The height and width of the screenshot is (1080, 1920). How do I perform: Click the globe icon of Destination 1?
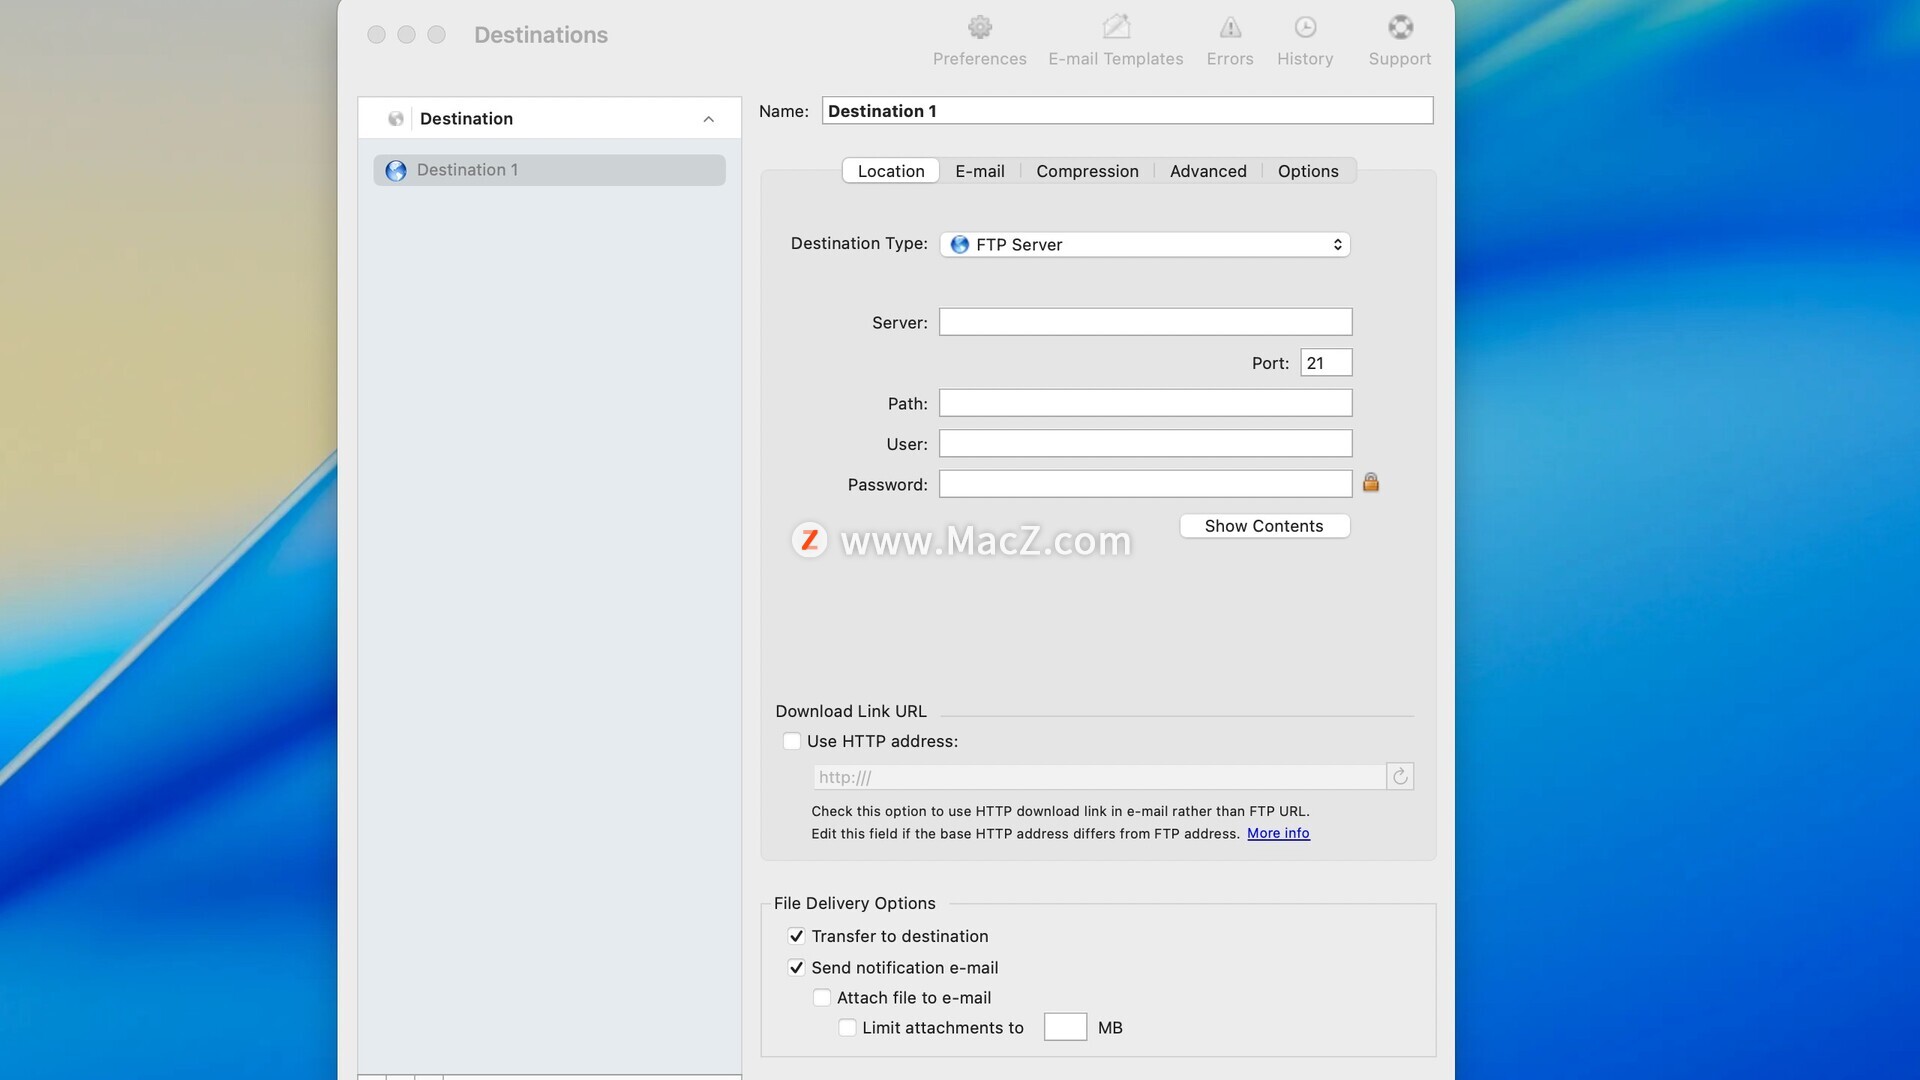coord(396,171)
